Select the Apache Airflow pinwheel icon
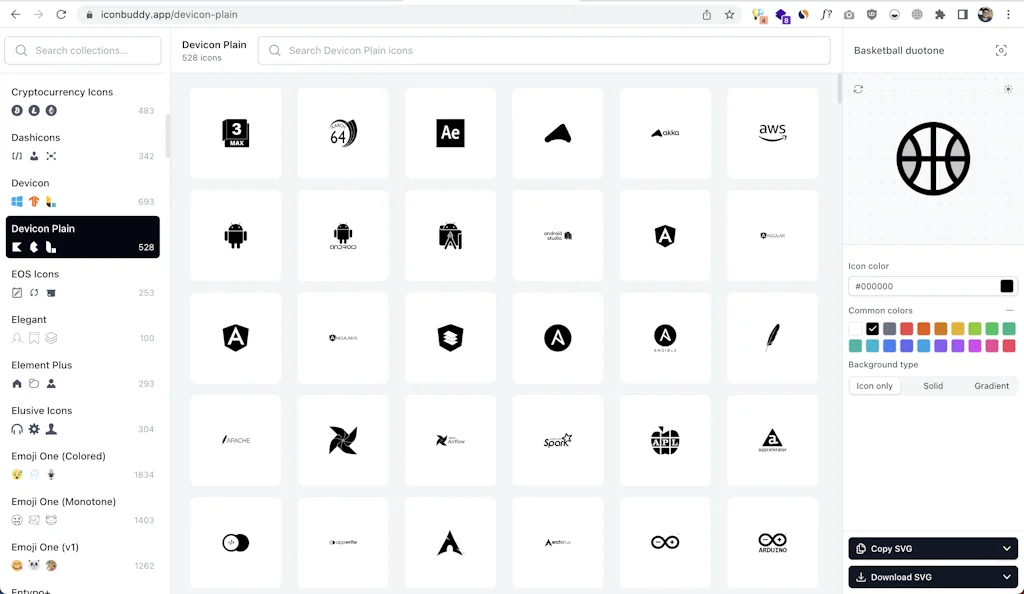Image resolution: width=1024 pixels, height=594 pixels. click(x=343, y=440)
